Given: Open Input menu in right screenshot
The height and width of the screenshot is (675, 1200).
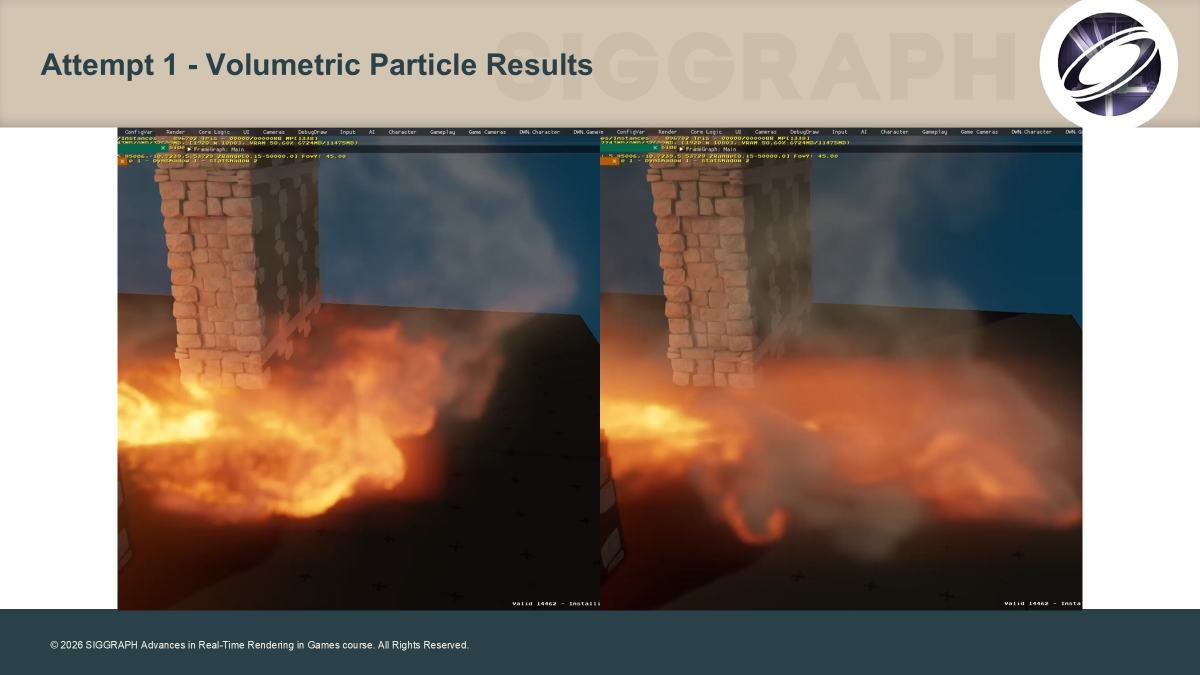Looking at the screenshot, I should [840, 132].
